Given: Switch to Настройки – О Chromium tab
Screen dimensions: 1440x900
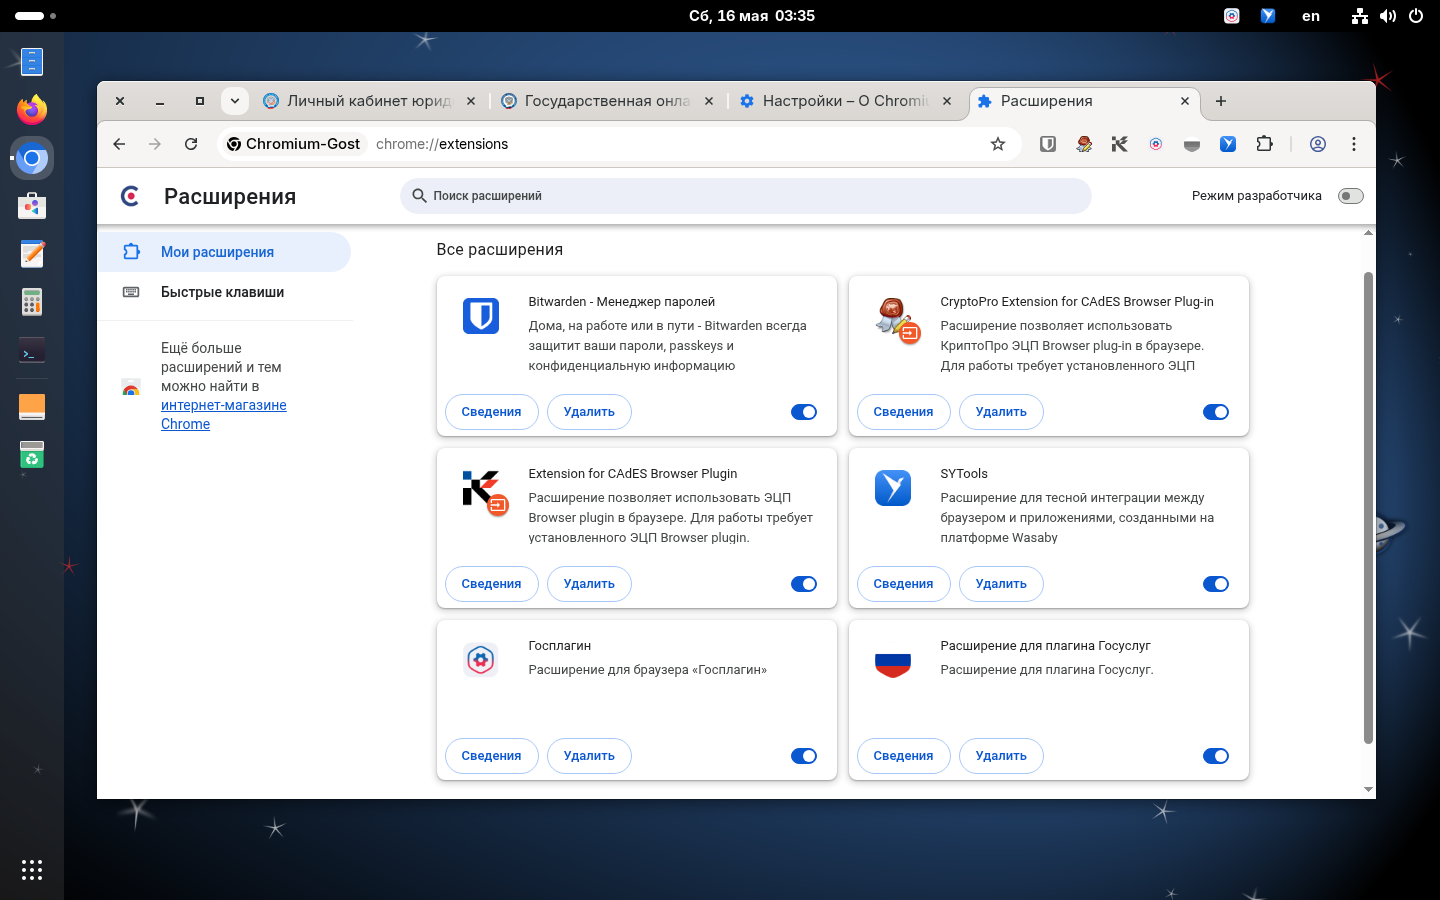Looking at the screenshot, I should pyautogui.click(x=846, y=101).
